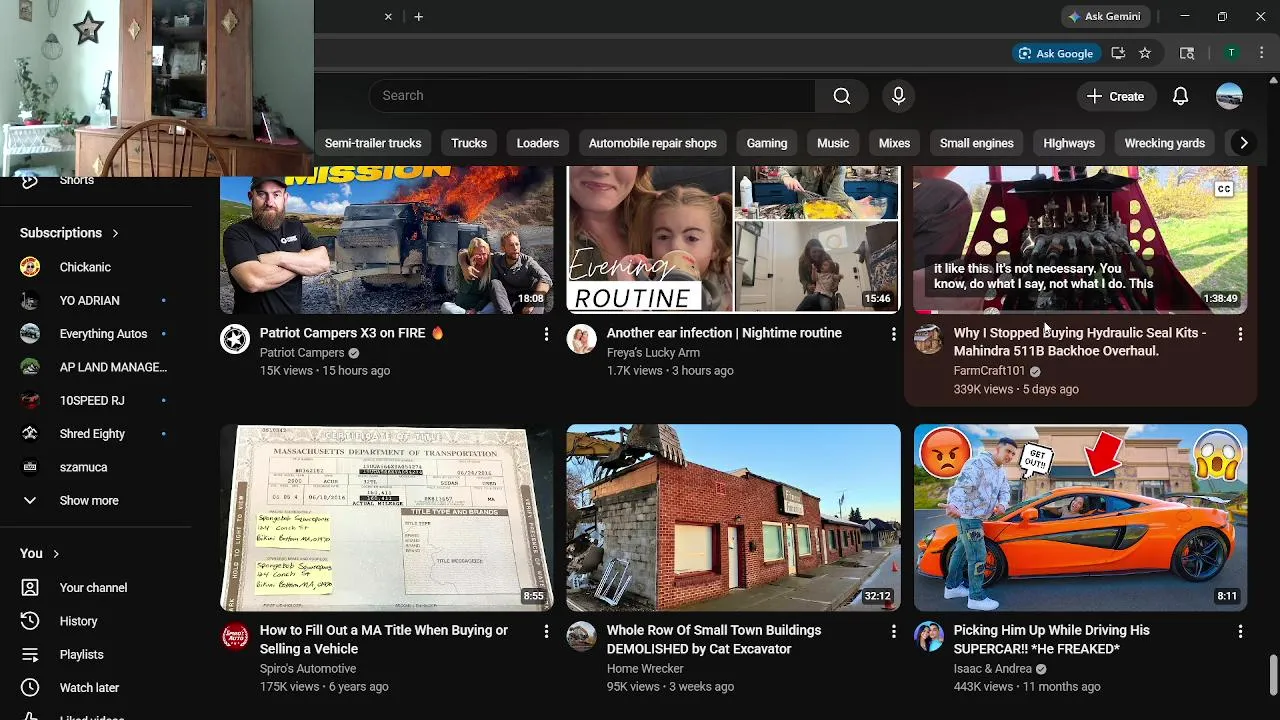Viewport: 1280px width, 720px height.
Task: Open Chrome profile T icon
Action: click(1232, 53)
